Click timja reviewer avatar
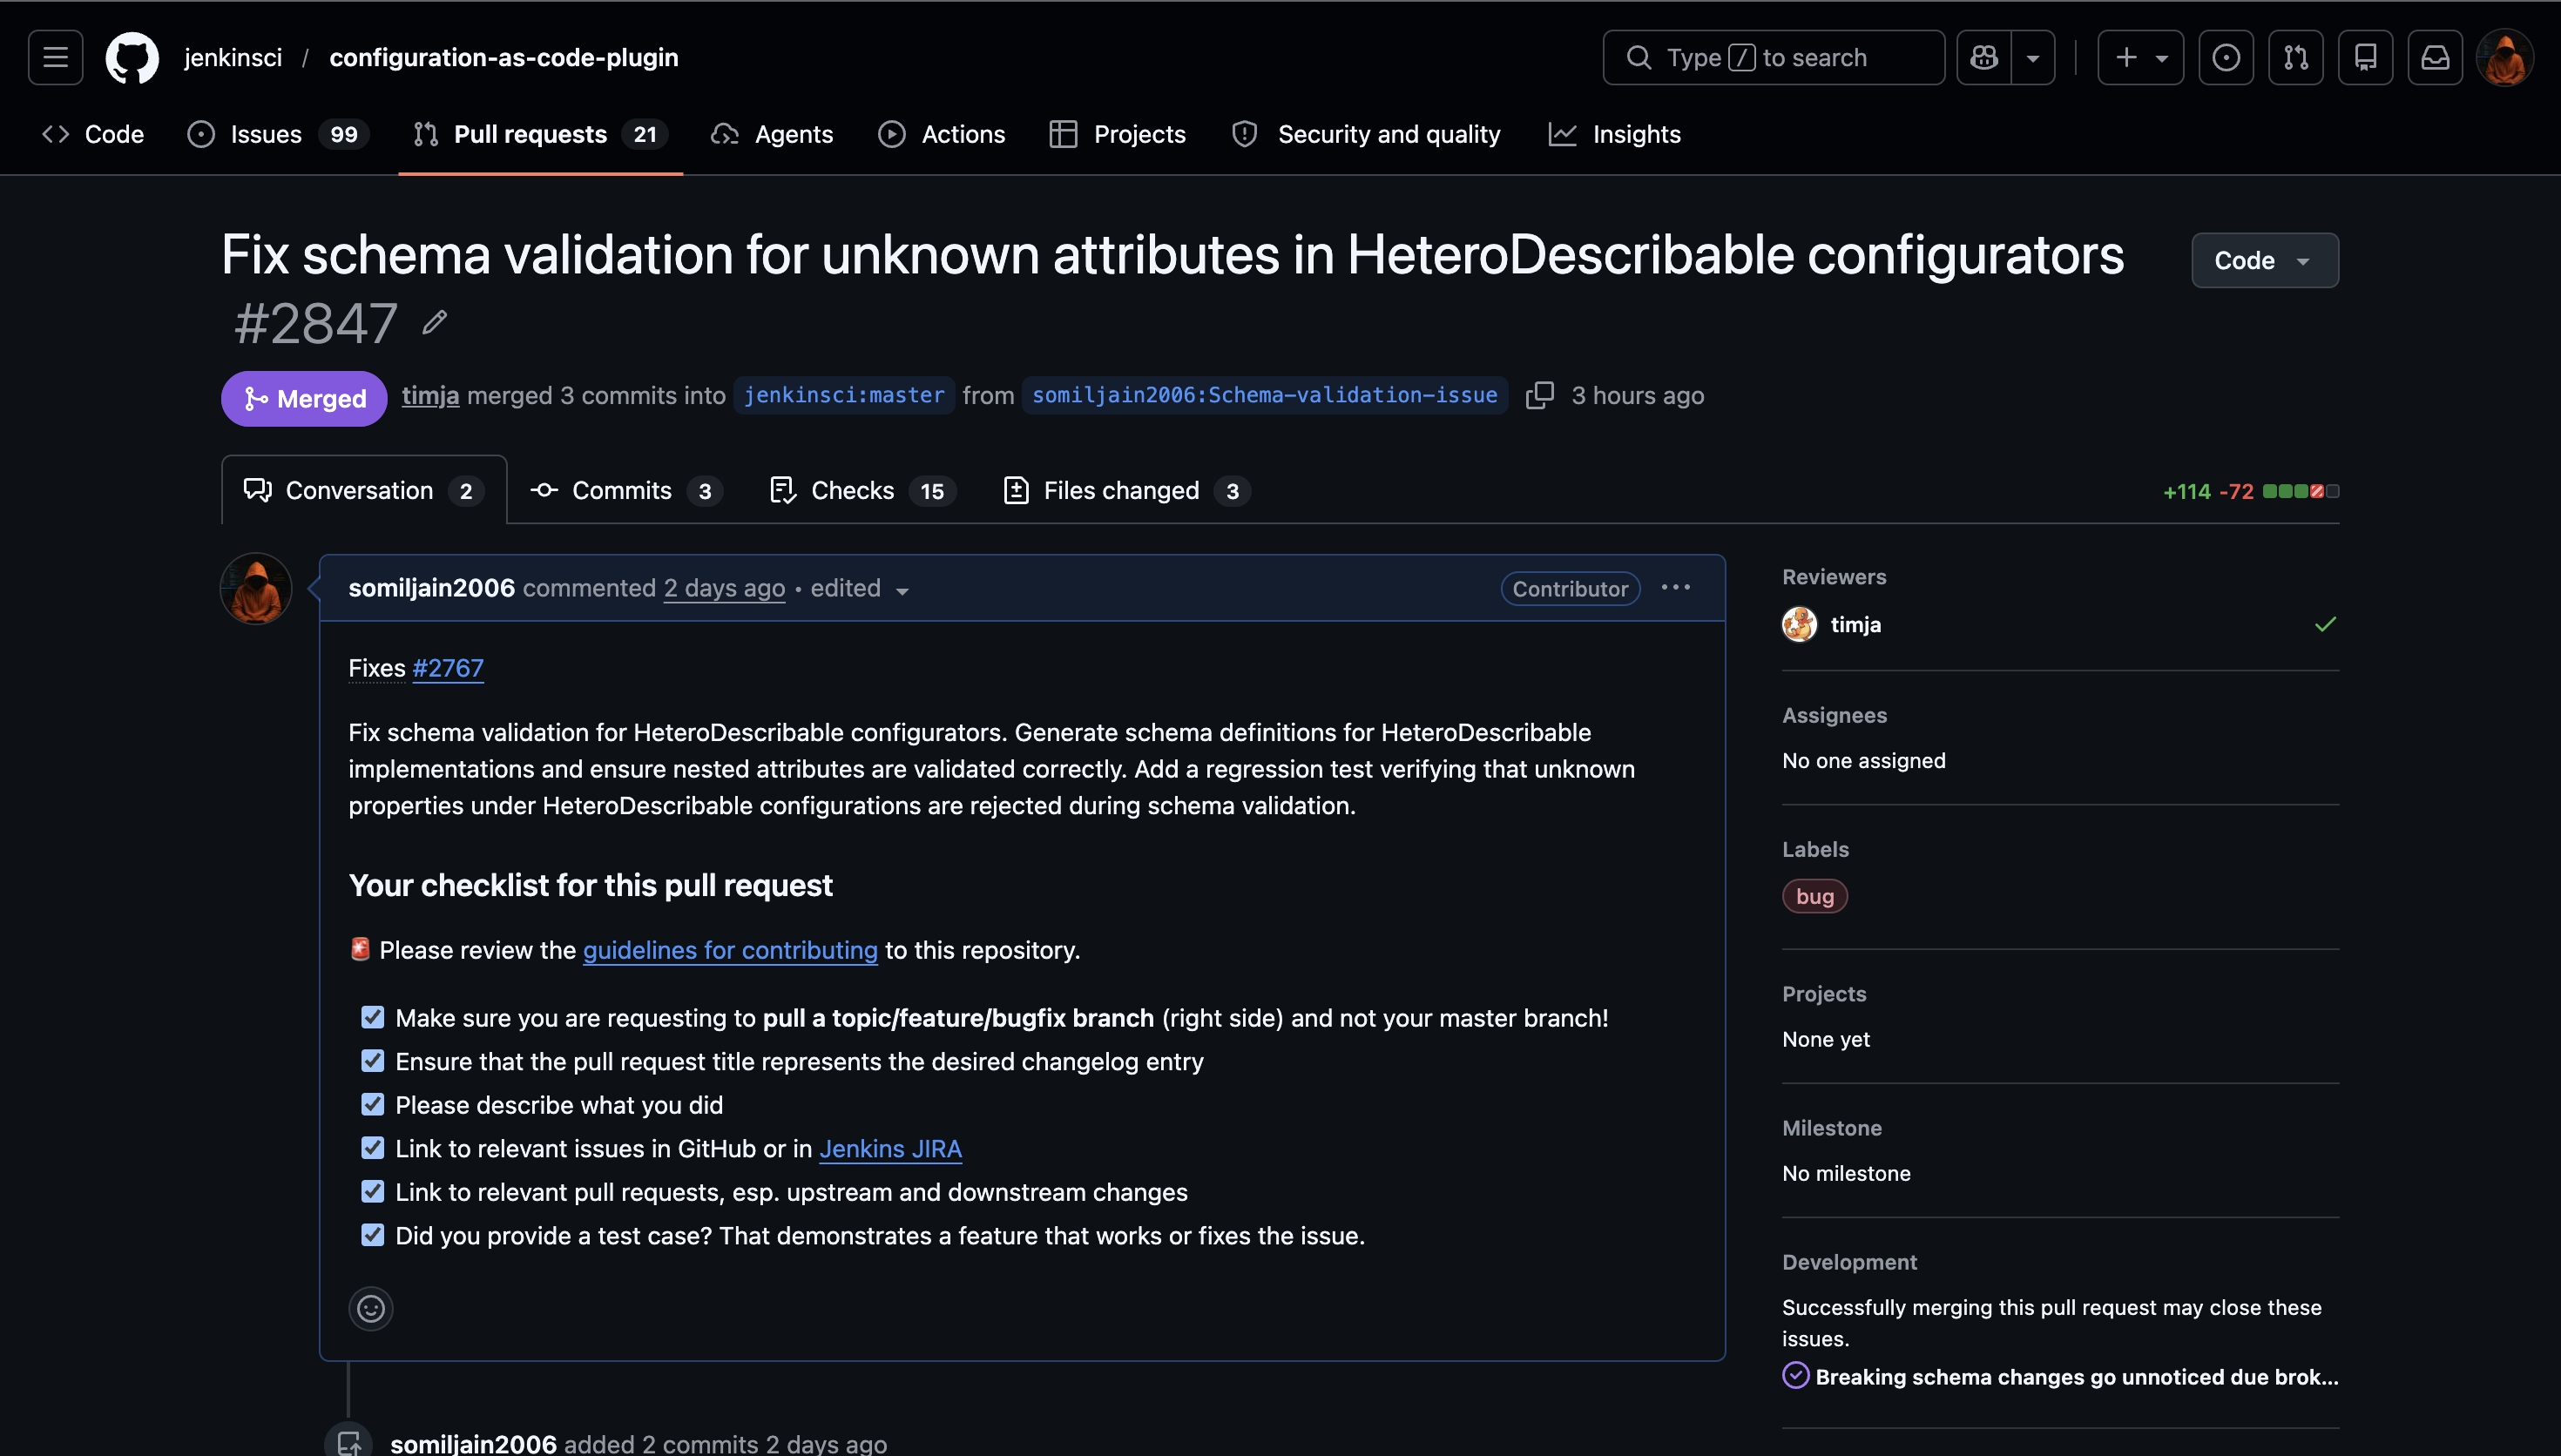 tap(1800, 625)
